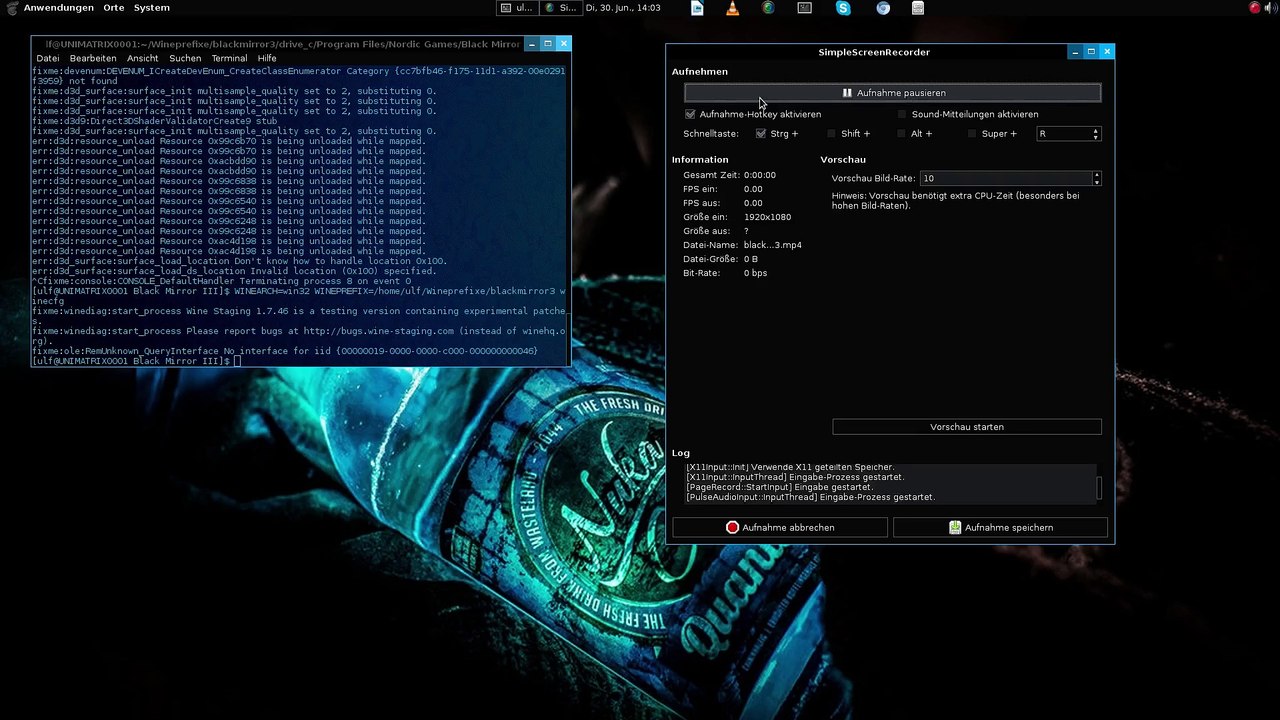This screenshot has width=1280, height=720.
Task: Click the Gesamt Zeit value 0:00:00
Action: tap(760, 175)
